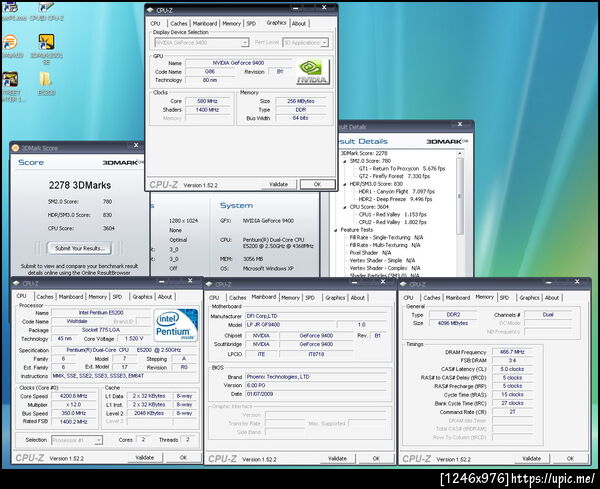Click Validate in the bottom-left CPU window
Screen dimensions: 600x489
pos(145,458)
